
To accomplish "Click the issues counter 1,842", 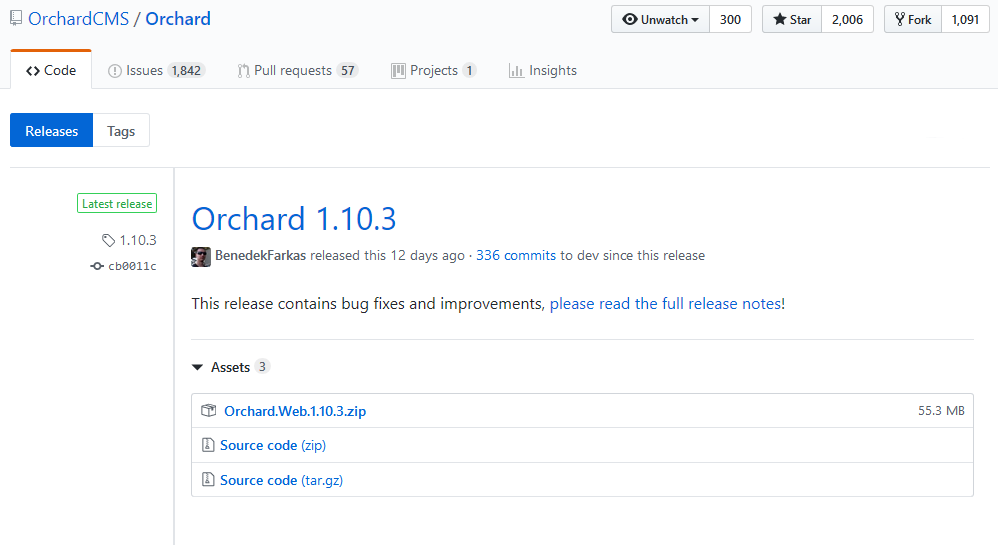I will (x=186, y=70).
